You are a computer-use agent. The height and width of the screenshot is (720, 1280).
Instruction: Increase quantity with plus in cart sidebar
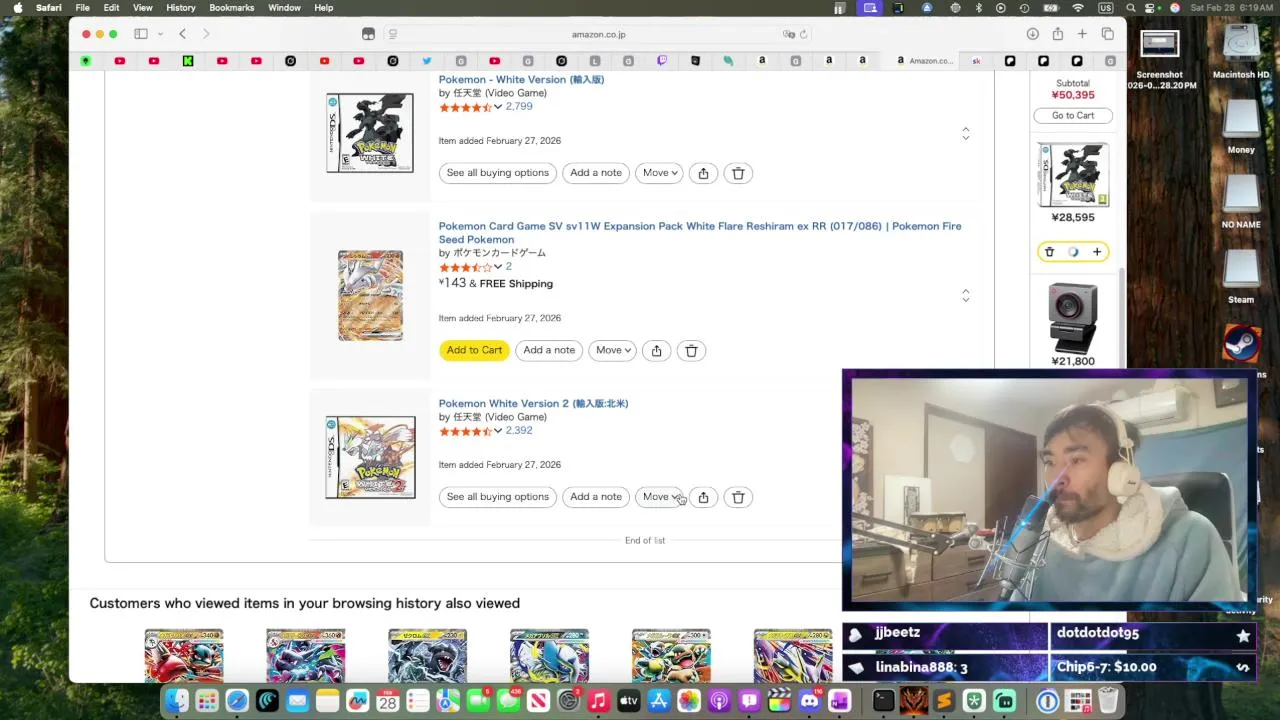click(x=1097, y=252)
